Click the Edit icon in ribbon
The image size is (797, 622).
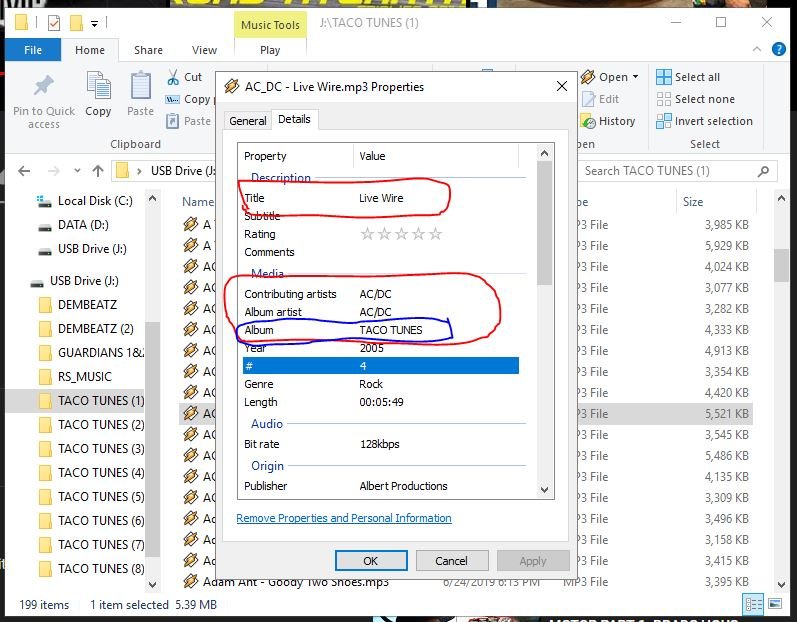(588, 99)
